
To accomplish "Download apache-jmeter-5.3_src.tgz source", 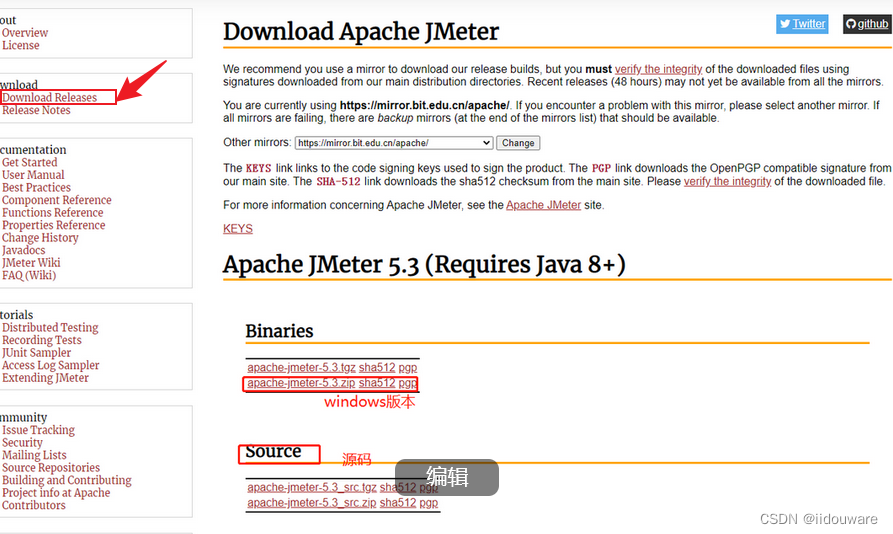I will [312, 487].
